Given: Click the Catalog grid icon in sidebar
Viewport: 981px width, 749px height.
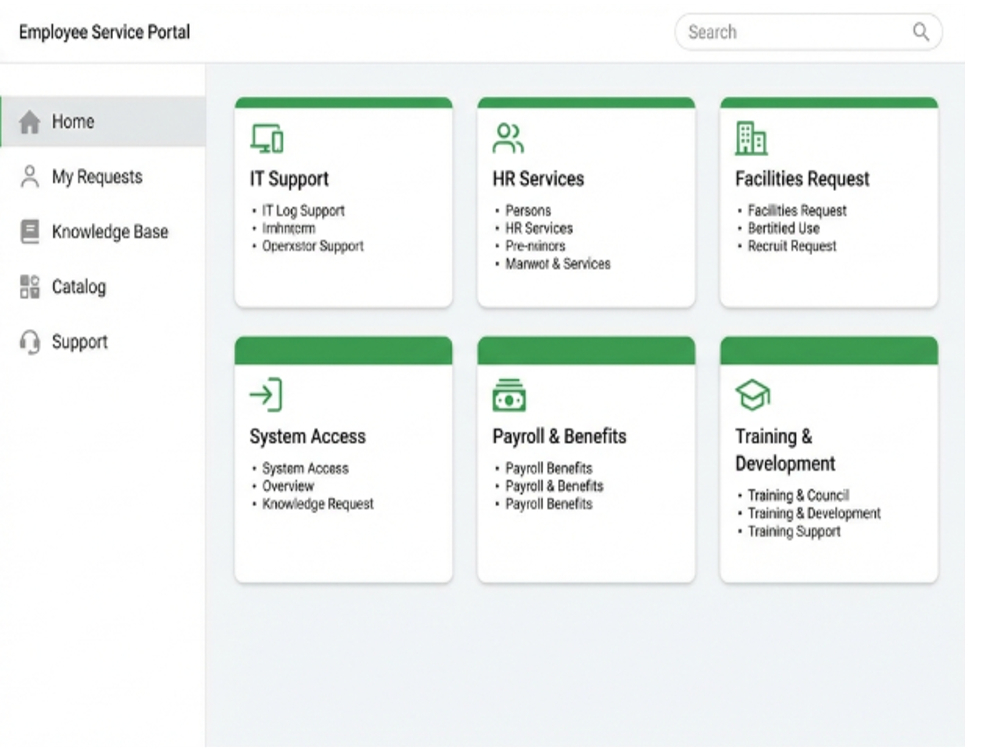Looking at the screenshot, I should (30, 287).
